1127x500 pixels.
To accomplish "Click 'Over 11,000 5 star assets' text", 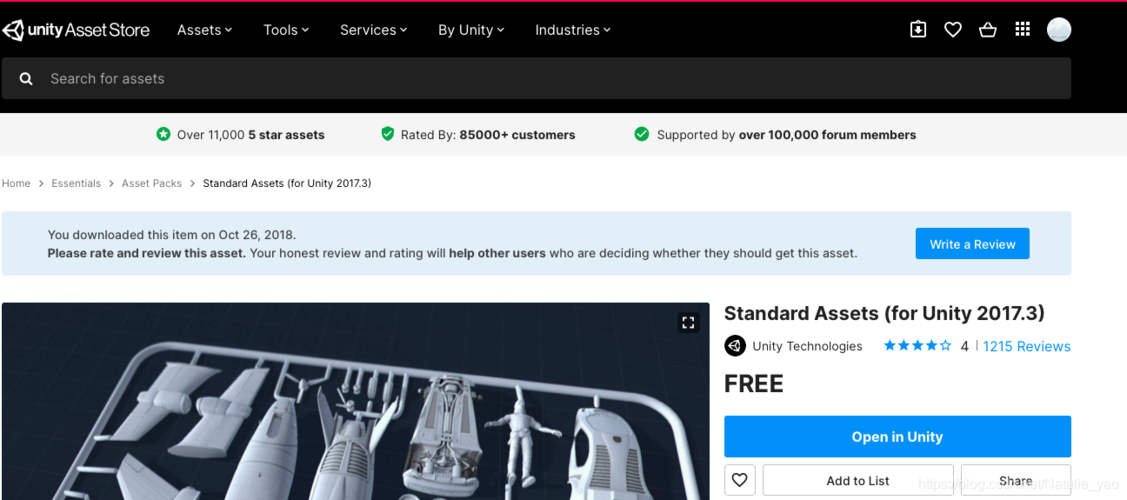I will point(251,134).
